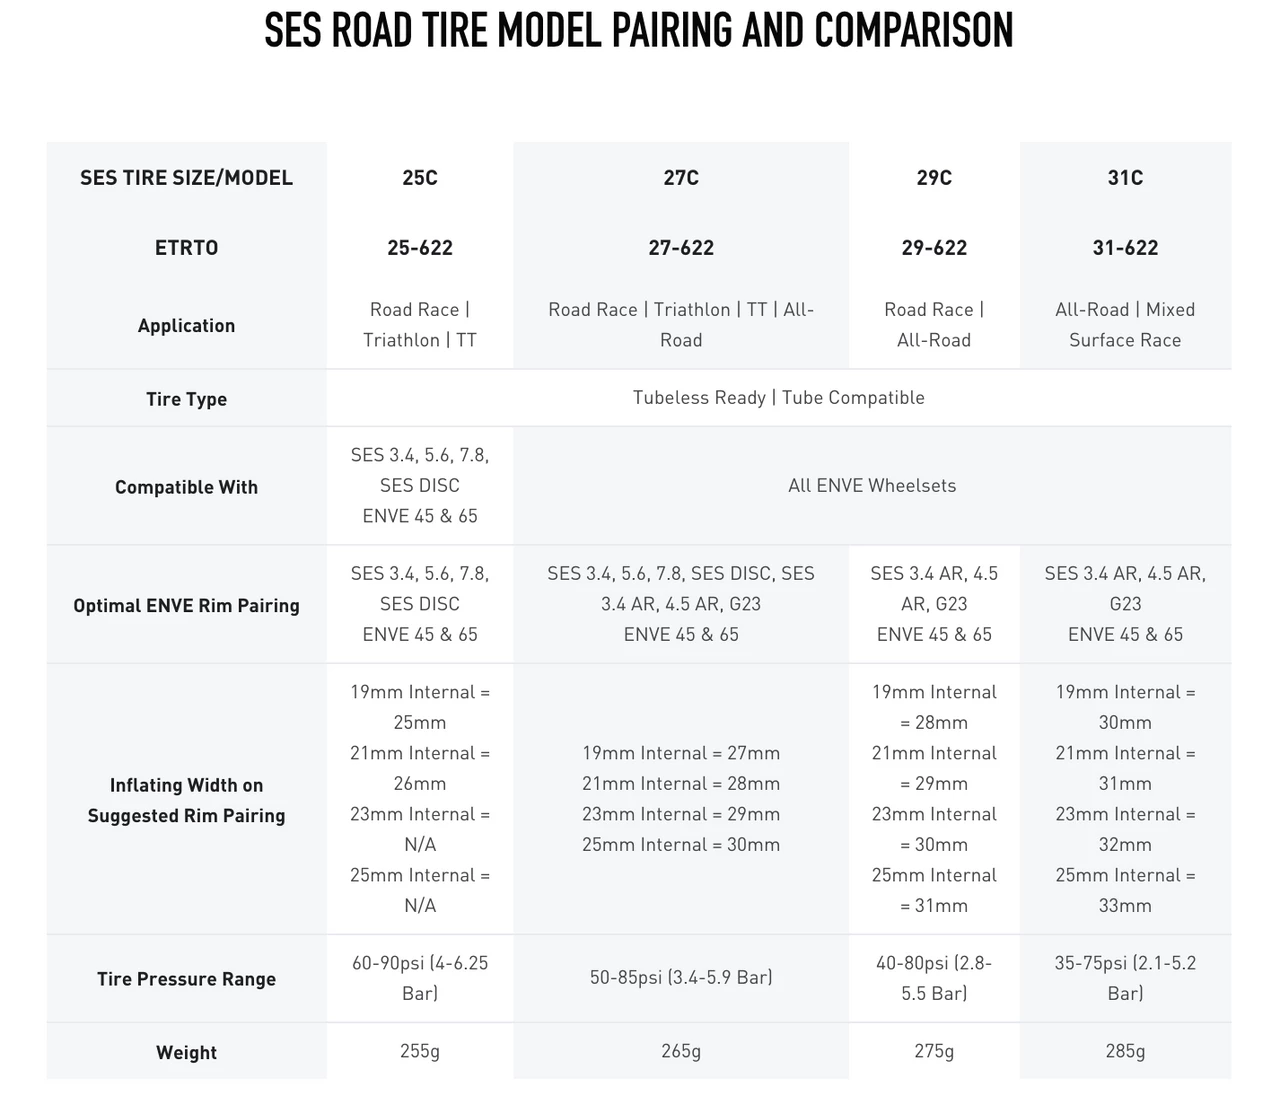Click the Weight row label

point(186,1052)
